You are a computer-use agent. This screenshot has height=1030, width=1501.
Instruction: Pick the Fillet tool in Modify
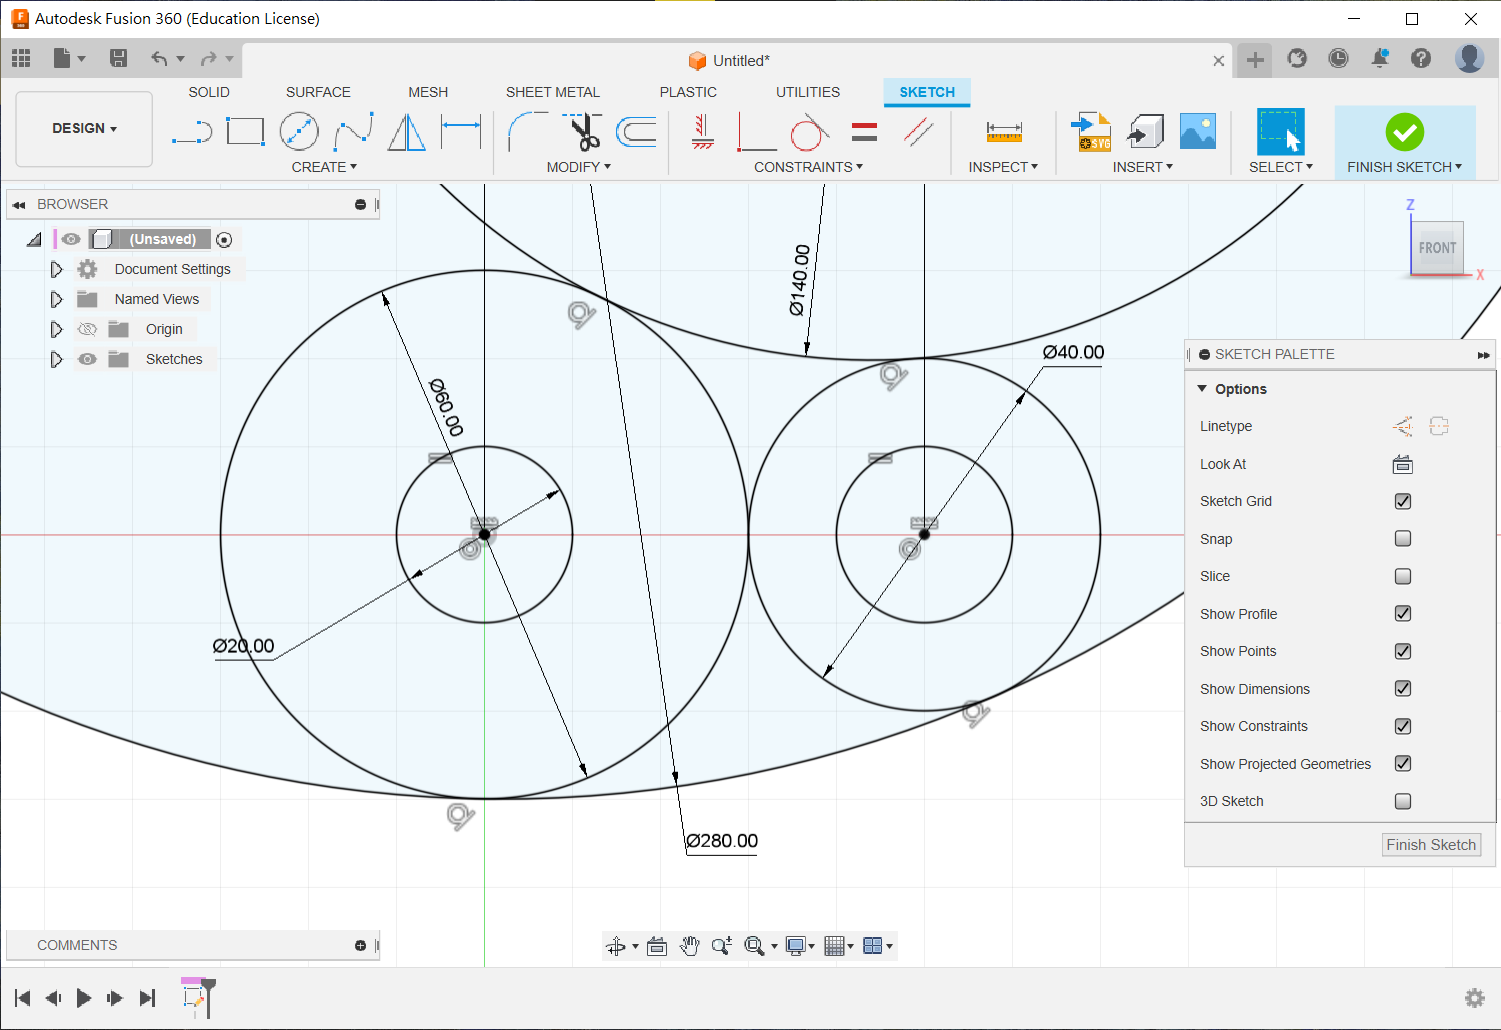click(527, 132)
